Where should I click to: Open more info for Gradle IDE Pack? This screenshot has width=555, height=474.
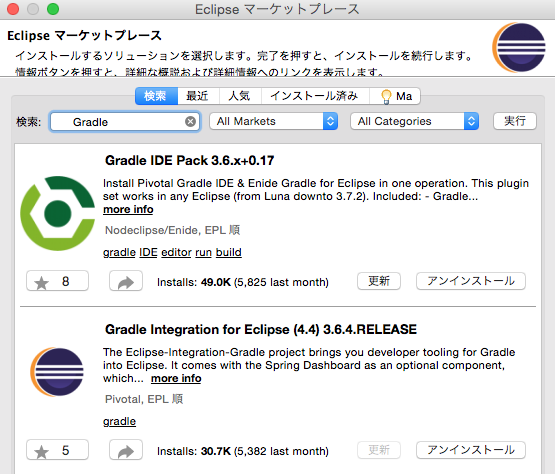click(x=128, y=210)
